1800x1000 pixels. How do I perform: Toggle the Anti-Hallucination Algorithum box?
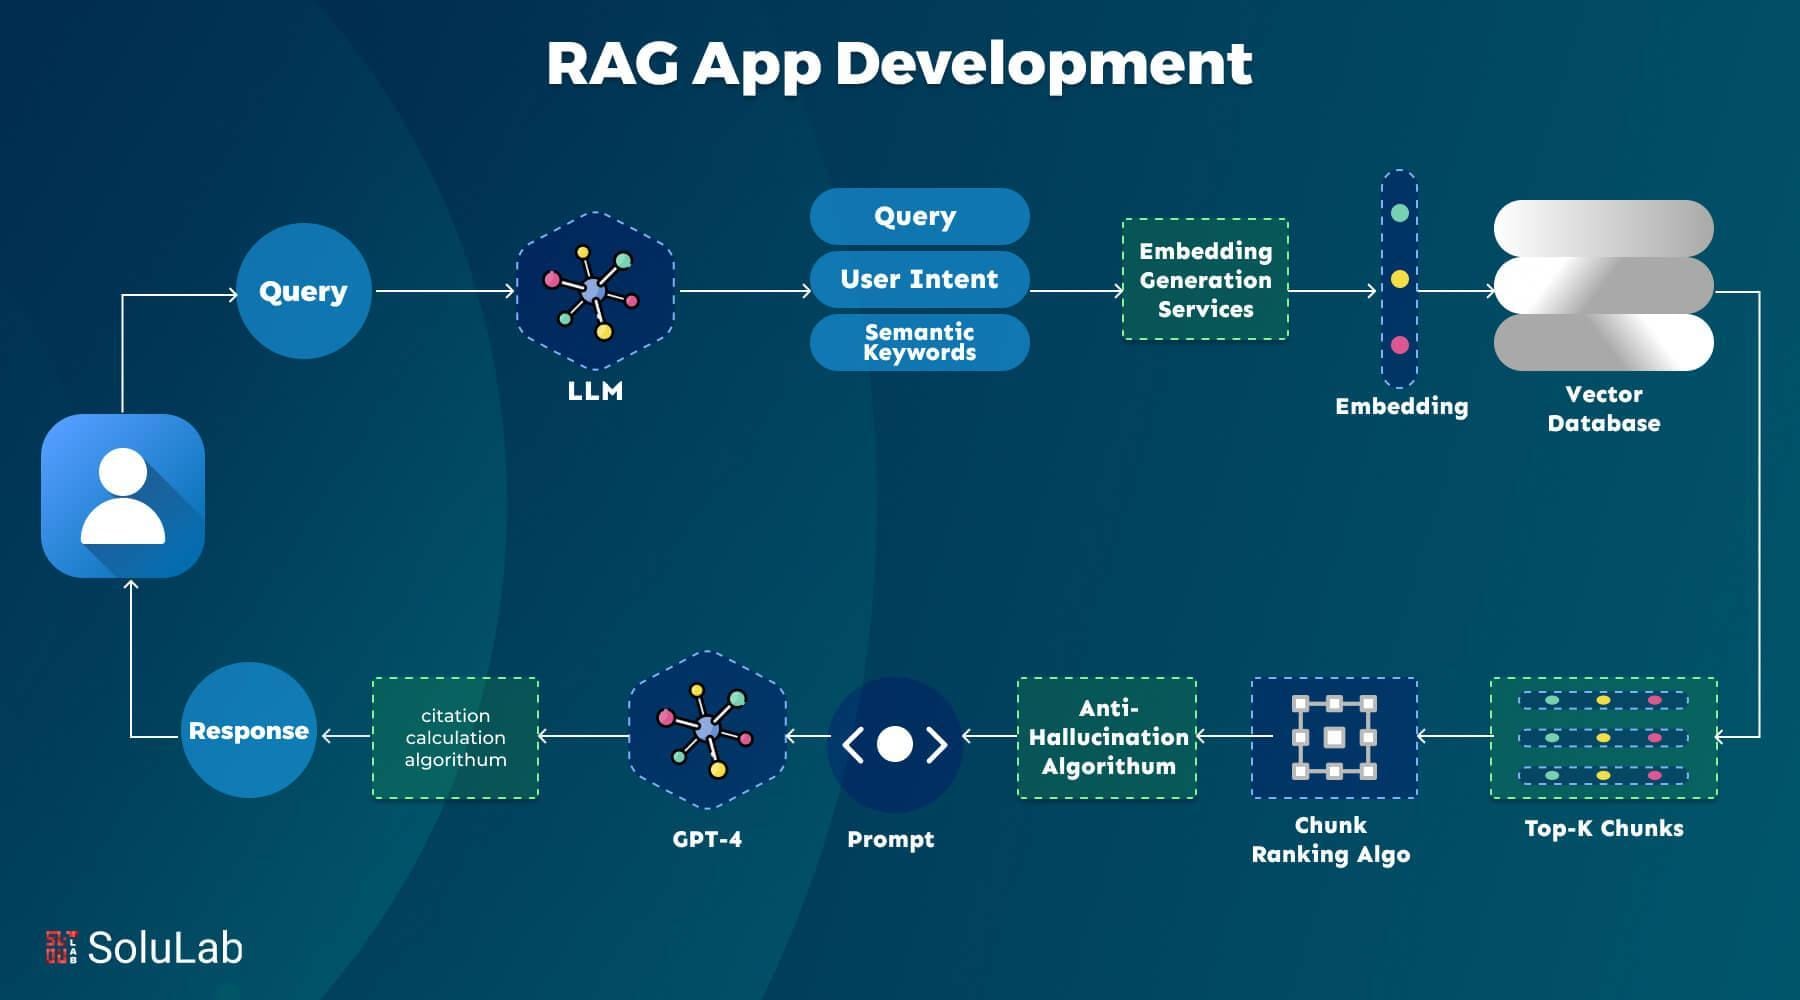tap(1106, 737)
